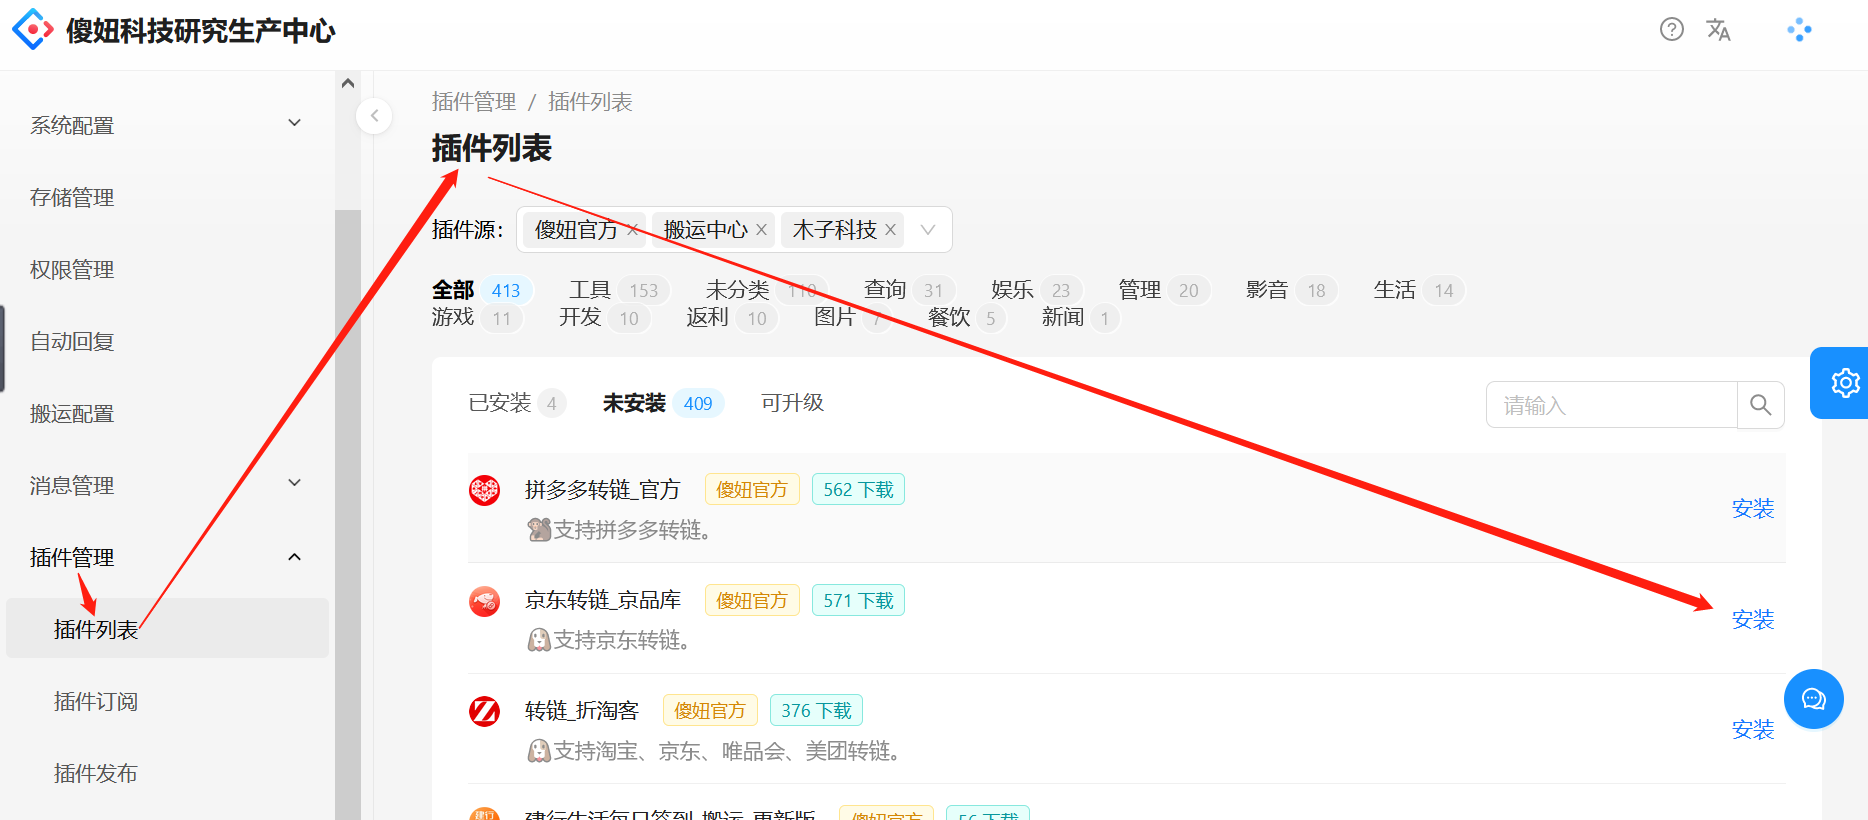
Task: Filter plugins by 查询 category
Action: tap(909, 290)
